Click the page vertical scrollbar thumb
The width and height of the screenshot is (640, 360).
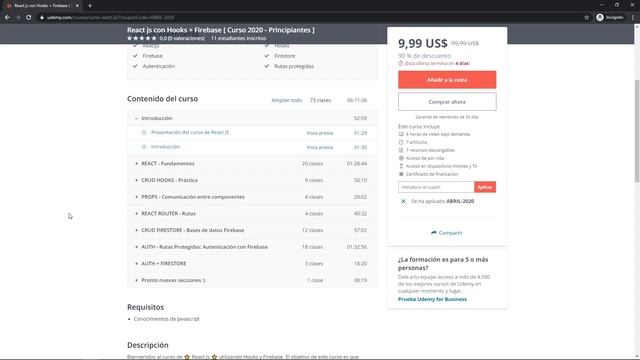point(637,131)
